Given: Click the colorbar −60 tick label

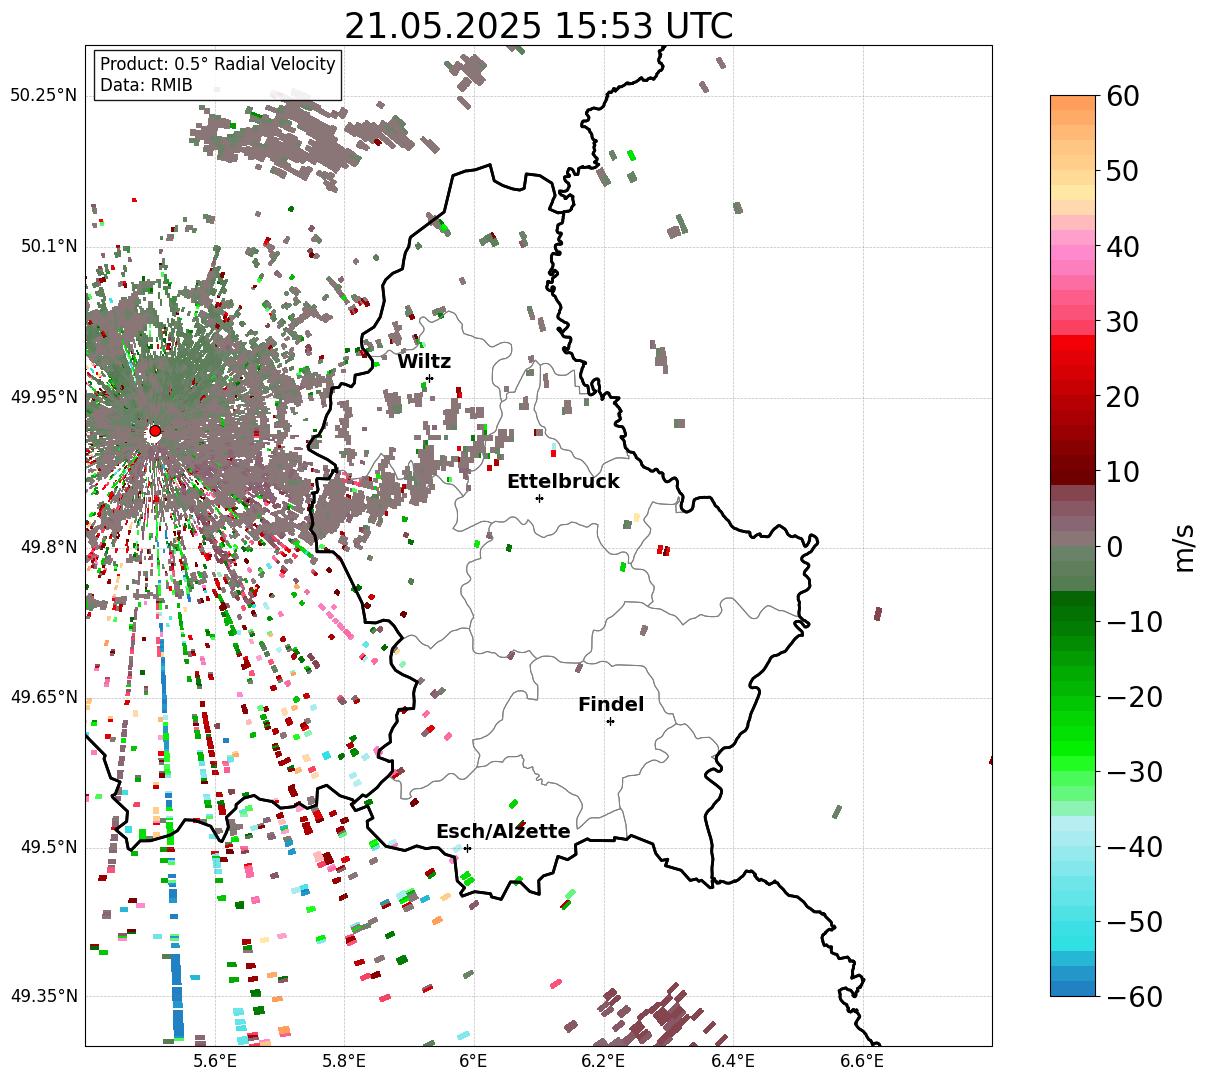Looking at the screenshot, I should [1134, 996].
